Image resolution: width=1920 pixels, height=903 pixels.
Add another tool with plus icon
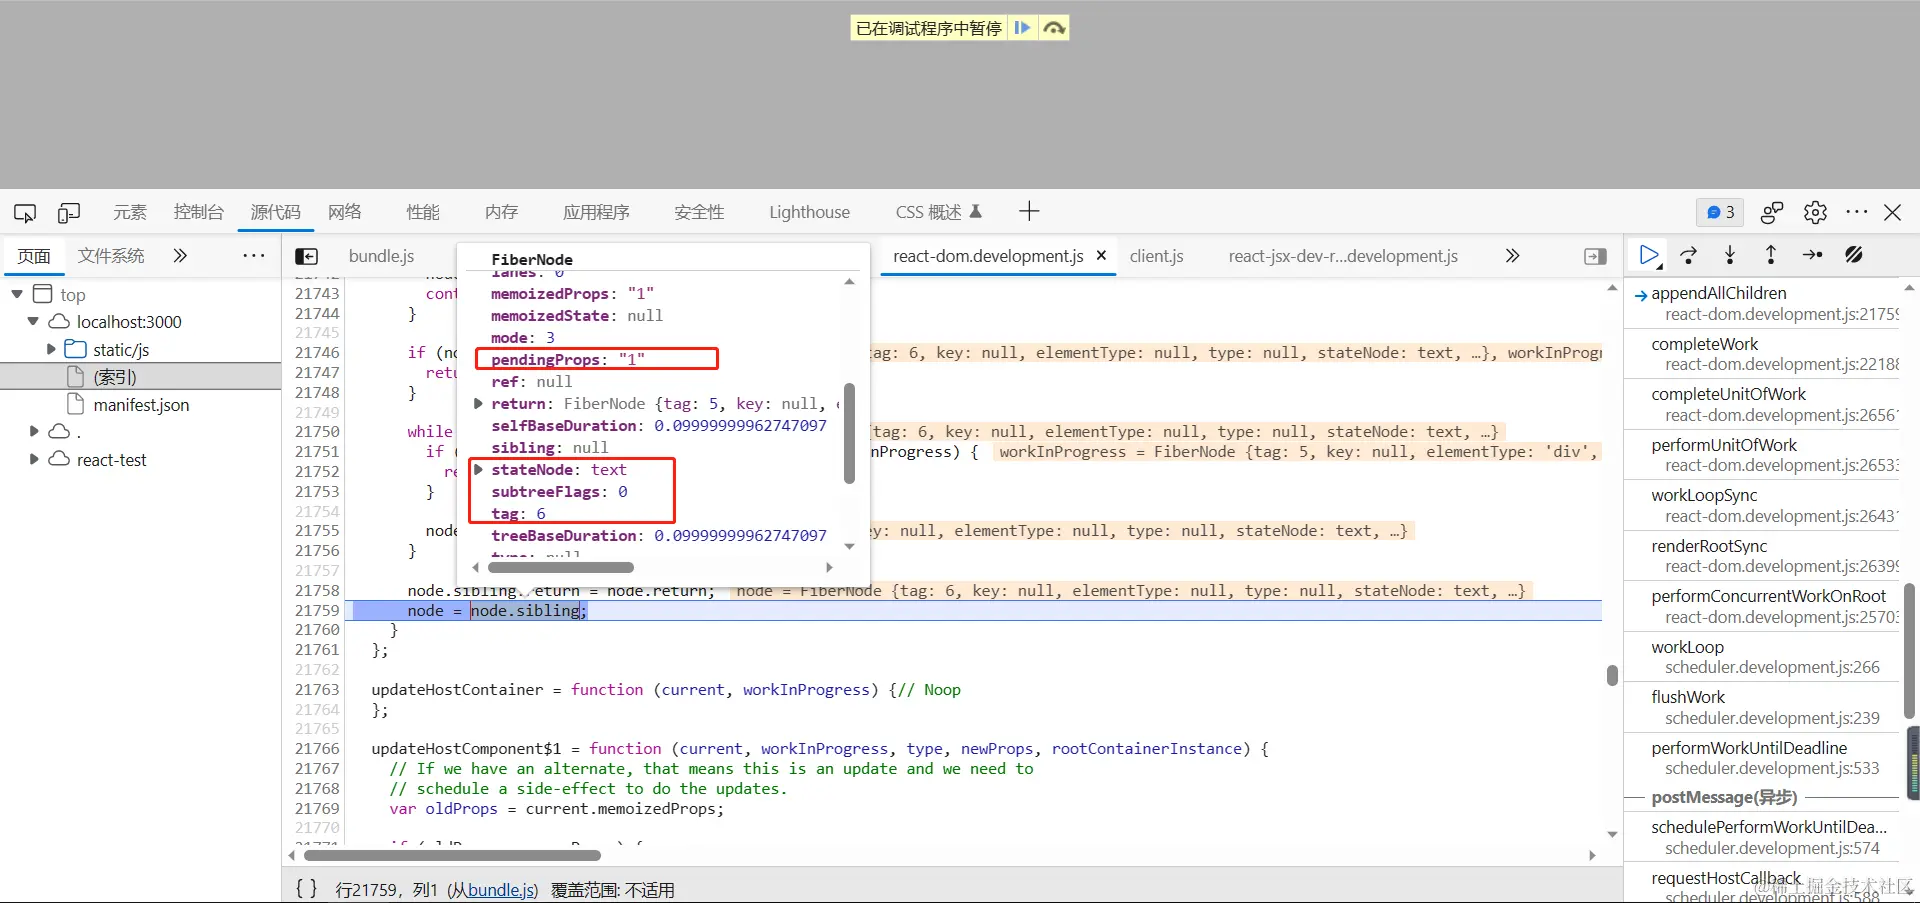pos(1029,211)
